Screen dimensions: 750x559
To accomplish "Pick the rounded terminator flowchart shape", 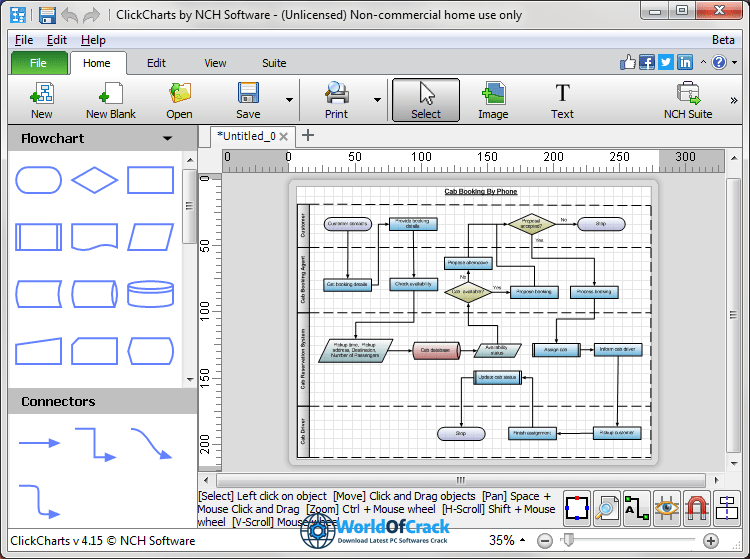I will [x=38, y=180].
